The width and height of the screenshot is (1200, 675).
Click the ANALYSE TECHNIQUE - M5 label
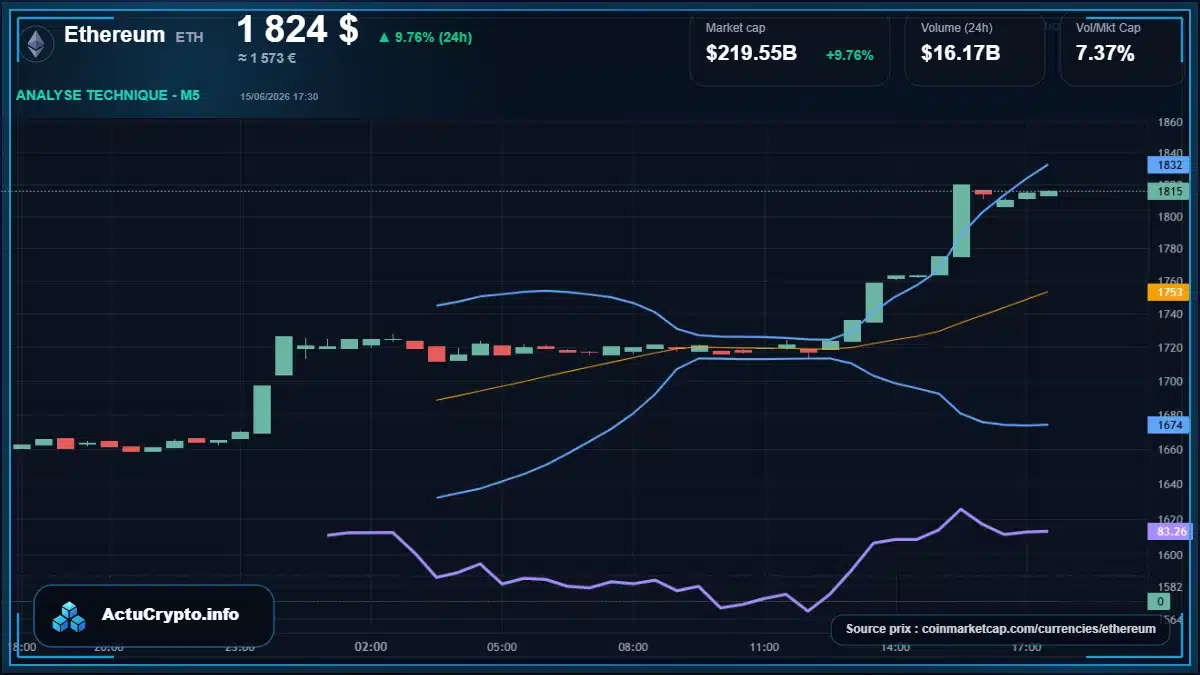coord(108,95)
